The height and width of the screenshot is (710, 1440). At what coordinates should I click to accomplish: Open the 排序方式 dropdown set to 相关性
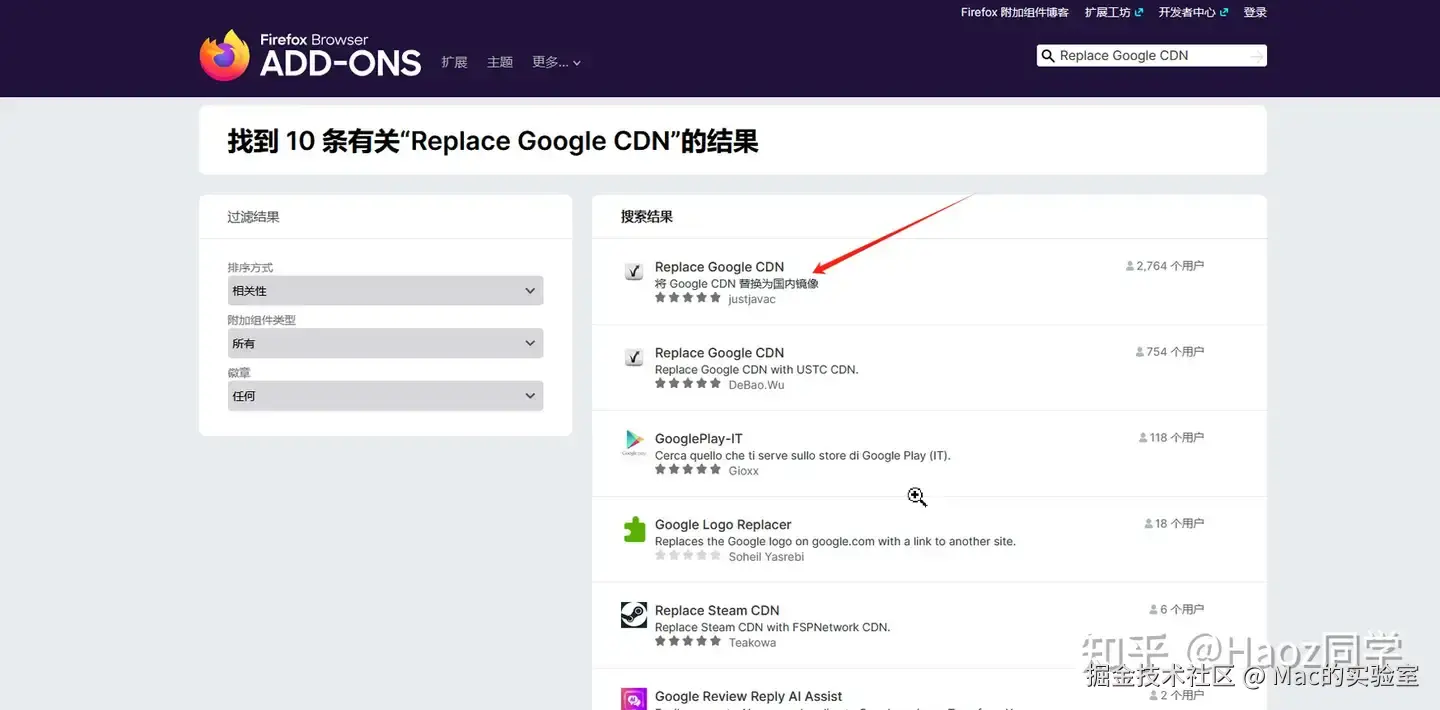coord(385,291)
